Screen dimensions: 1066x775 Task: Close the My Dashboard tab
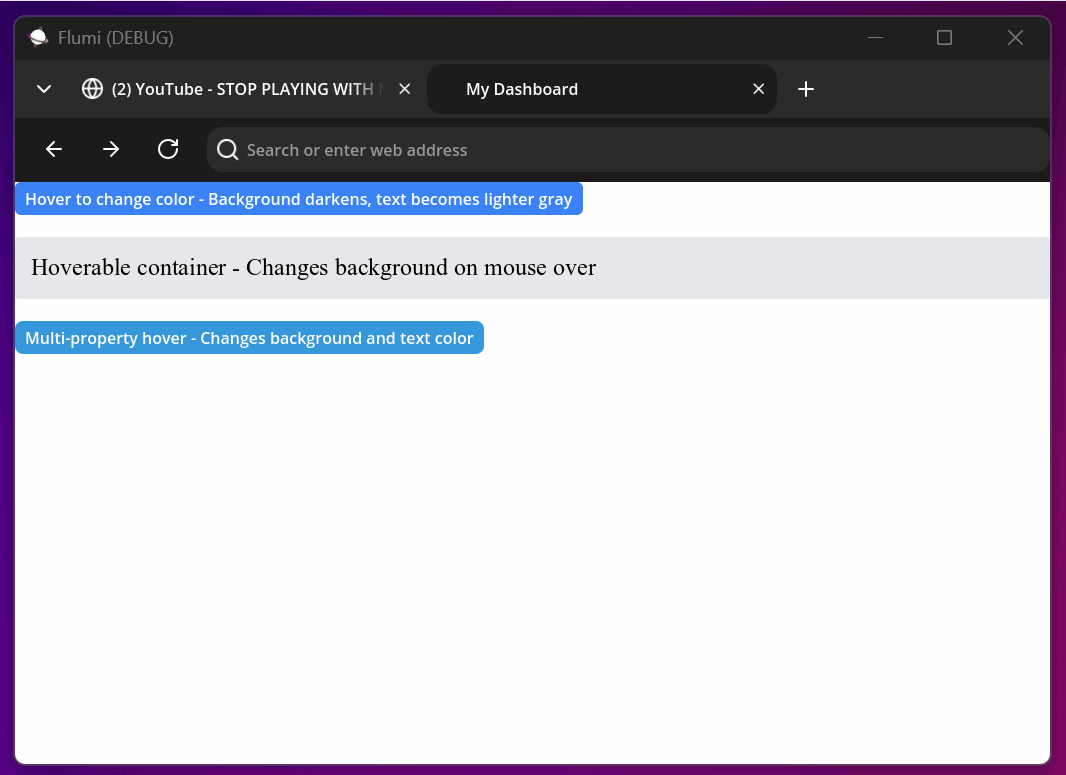758,89
